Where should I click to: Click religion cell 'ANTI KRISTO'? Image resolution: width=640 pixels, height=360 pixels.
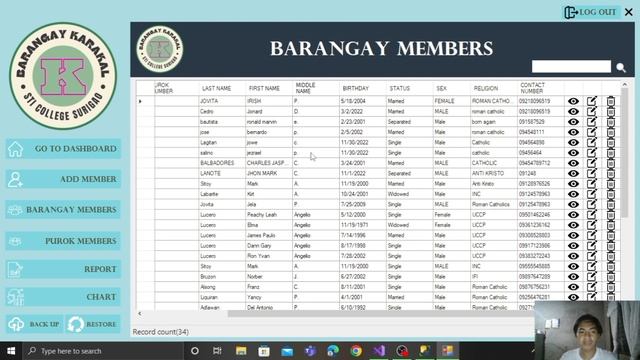(493, 173)
